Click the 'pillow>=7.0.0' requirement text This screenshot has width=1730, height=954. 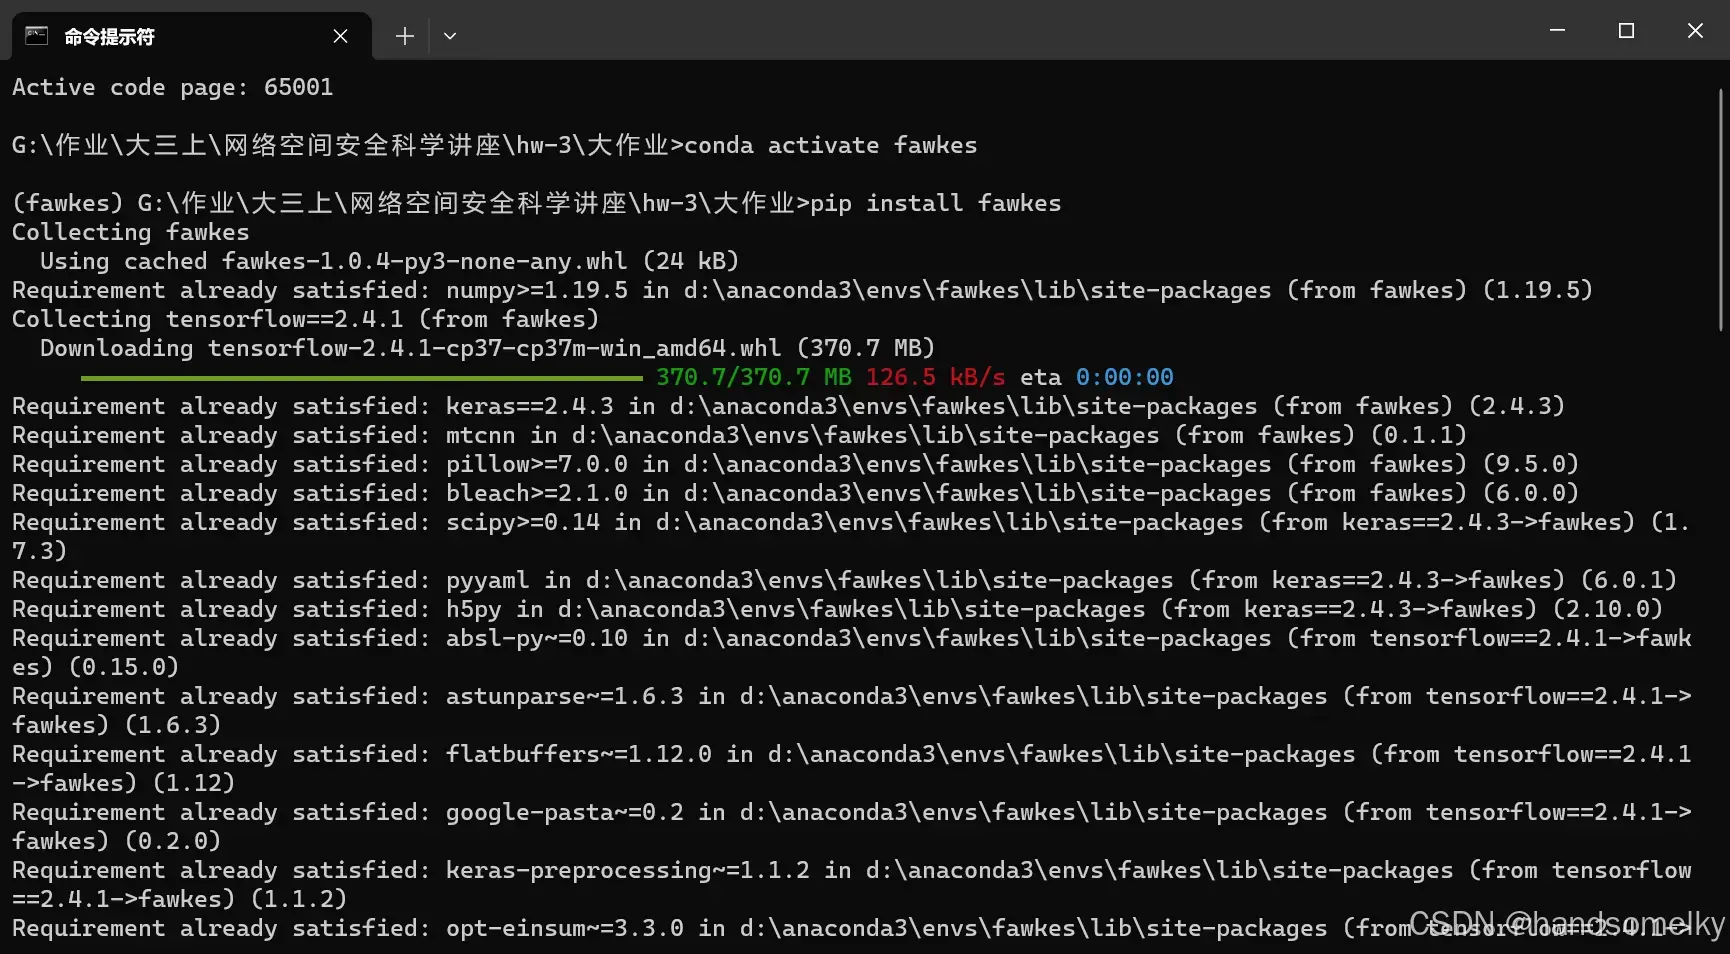click(537, 464)
